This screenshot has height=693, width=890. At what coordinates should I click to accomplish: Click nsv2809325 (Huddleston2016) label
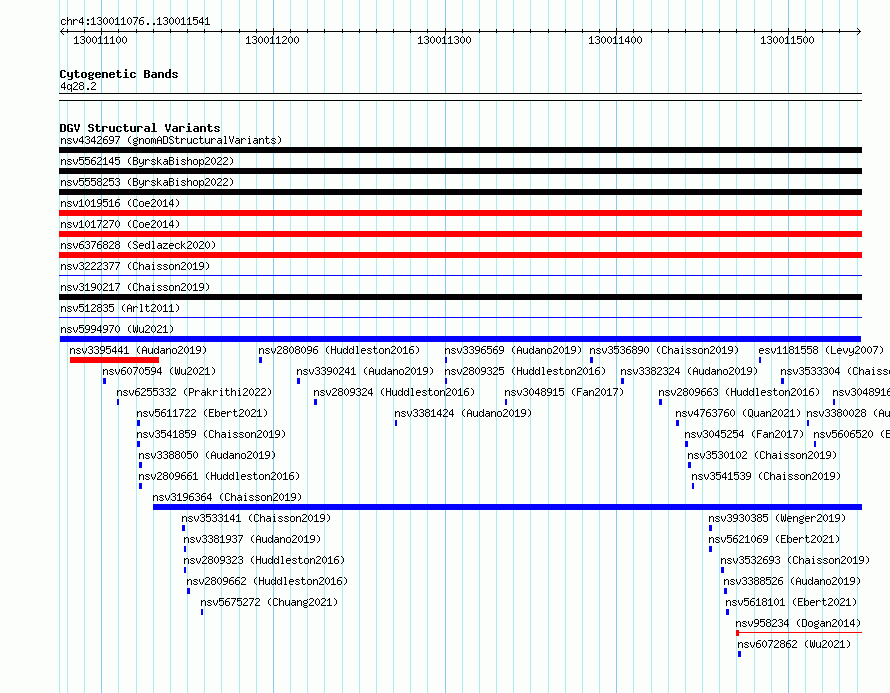pos(525,371)
